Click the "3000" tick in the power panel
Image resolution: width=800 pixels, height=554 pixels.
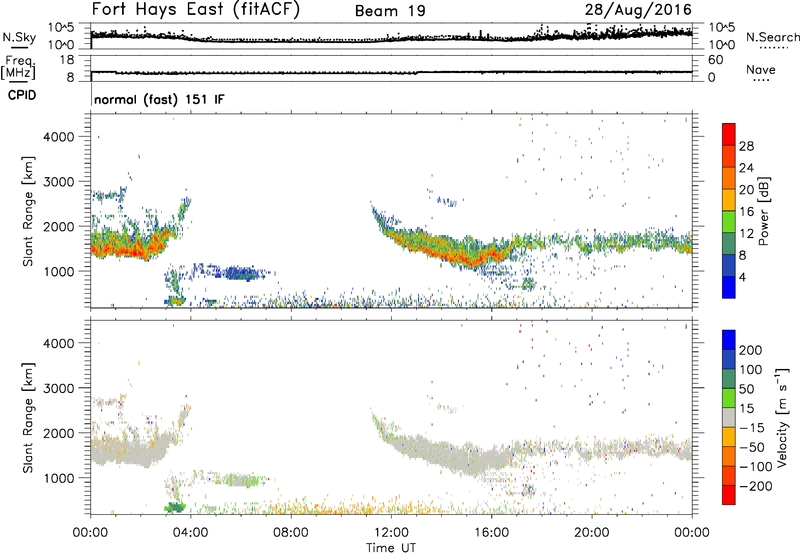tap(59, 182)
